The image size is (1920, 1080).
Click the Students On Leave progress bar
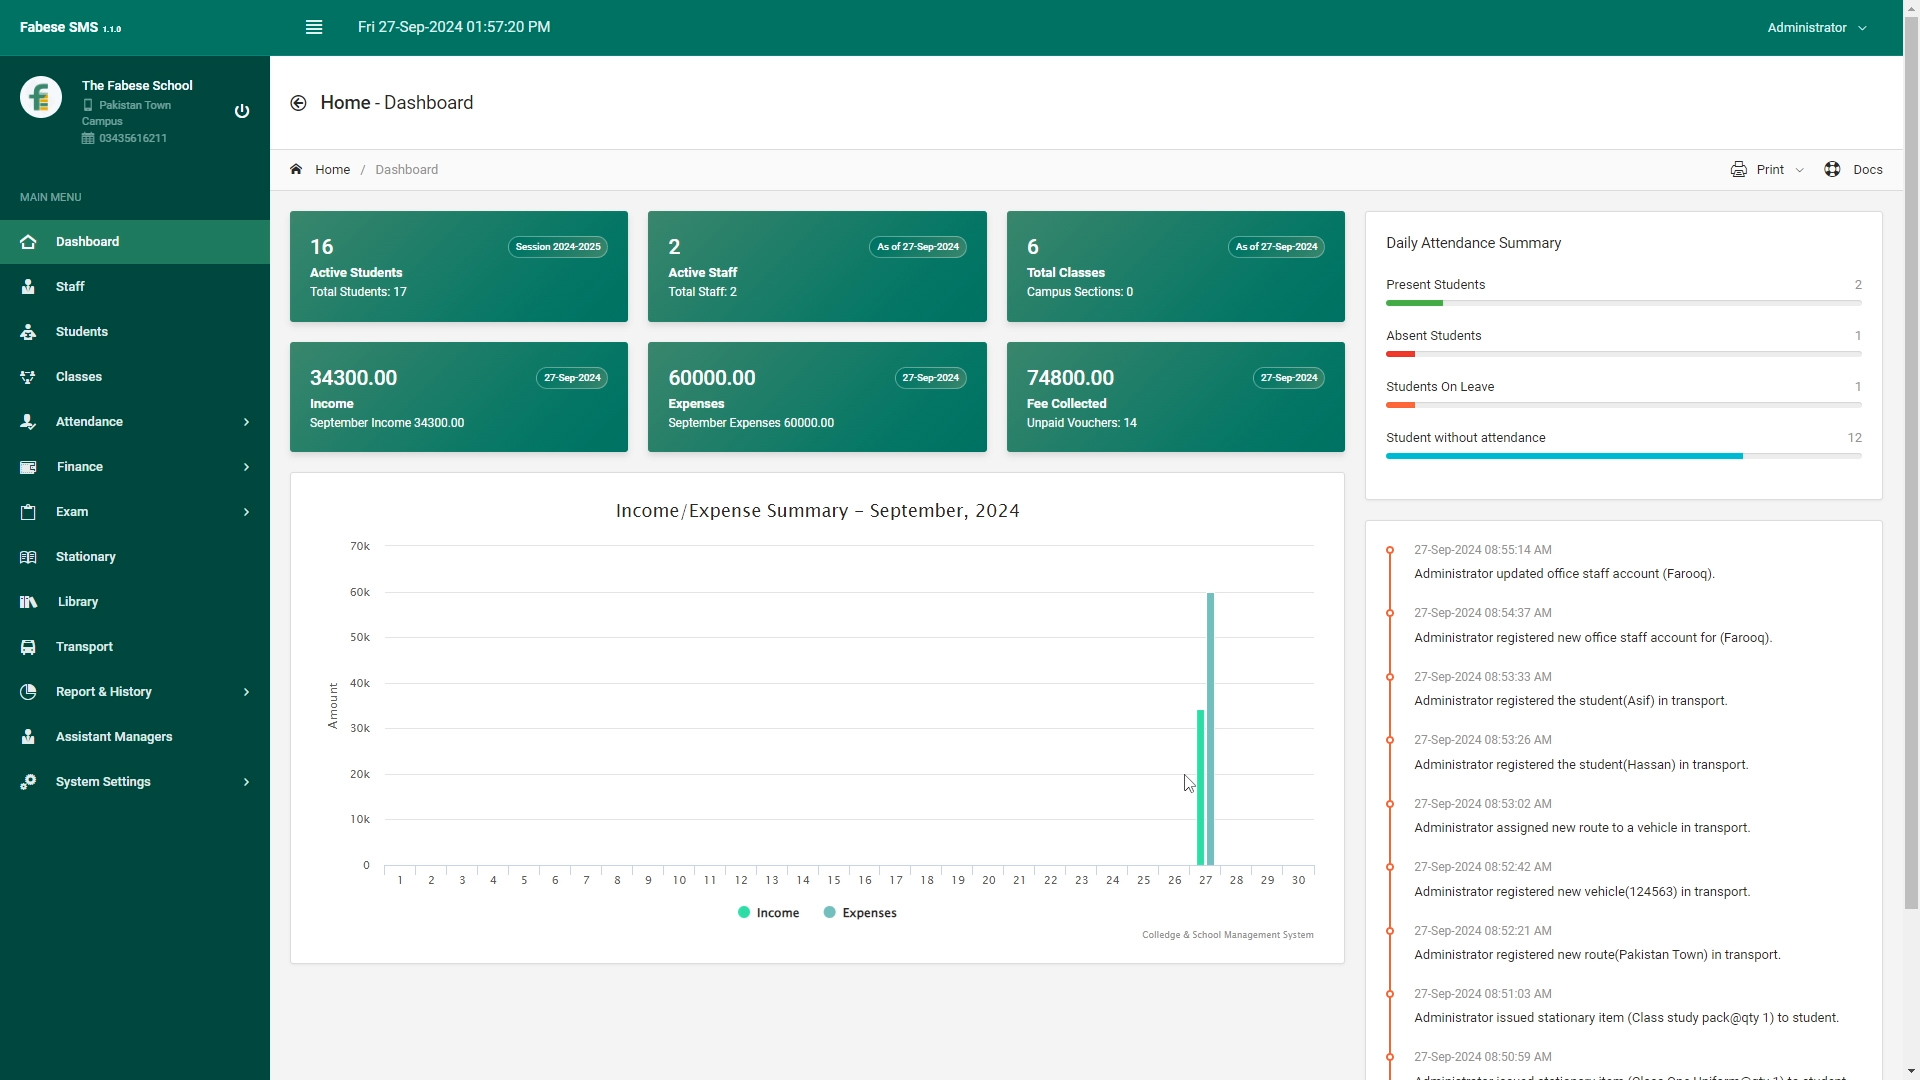1624,405
